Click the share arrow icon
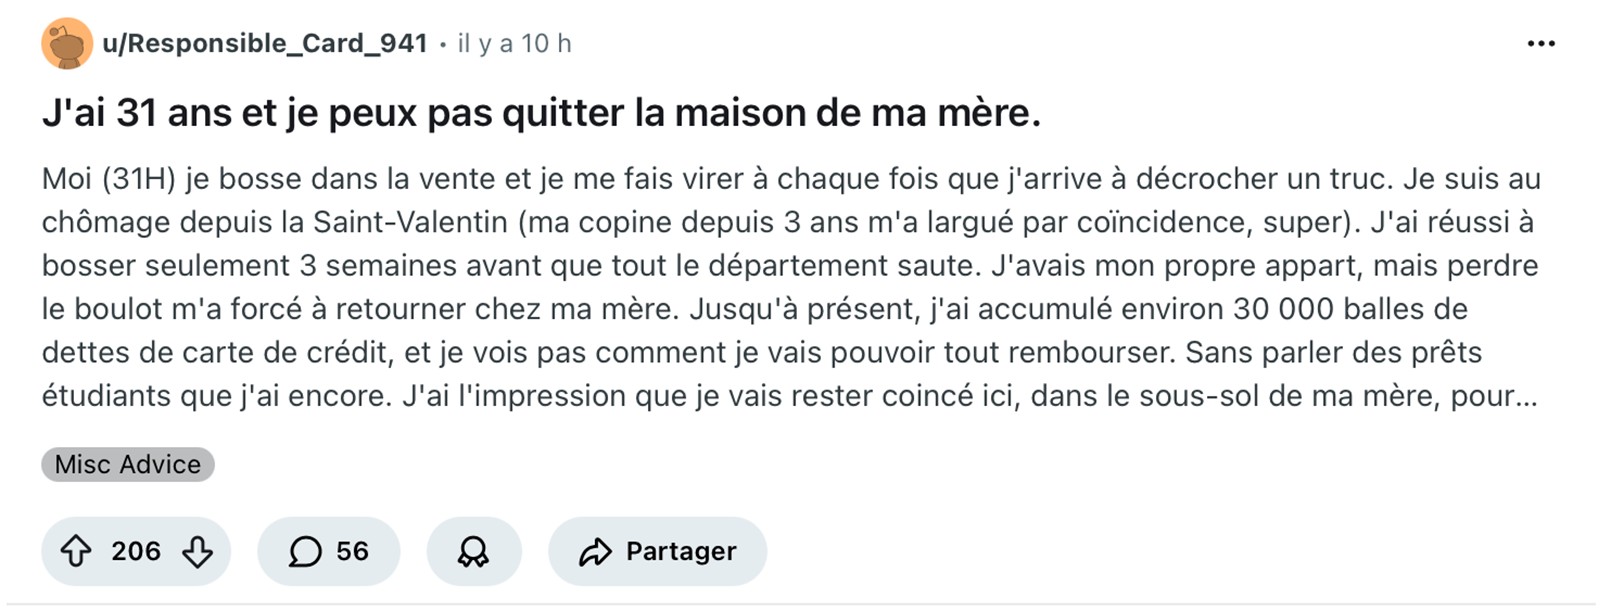 click(595, 551)
